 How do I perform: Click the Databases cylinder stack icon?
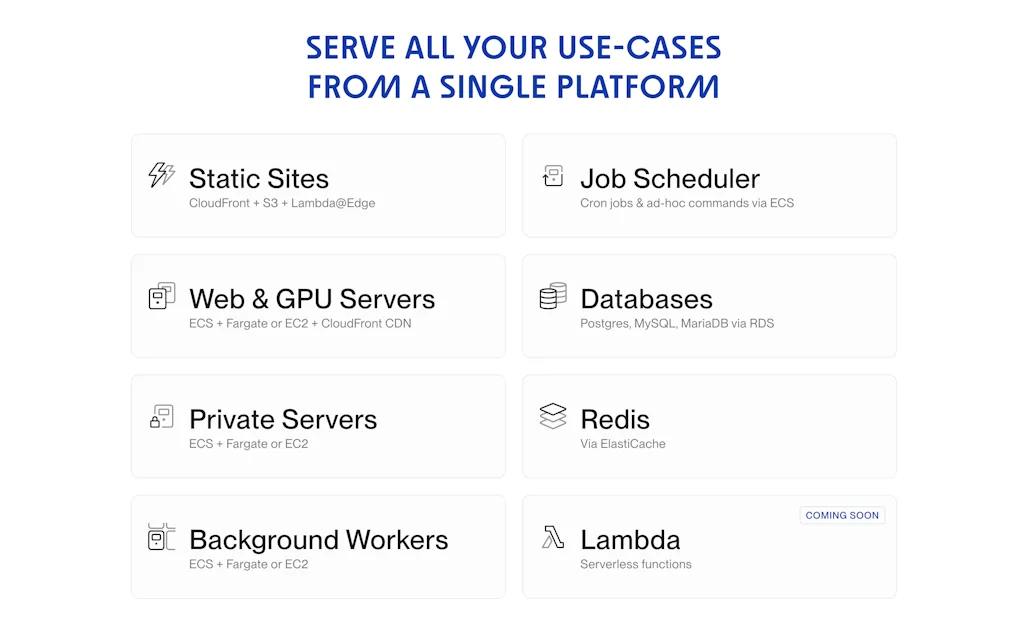(x=553, y=296)
